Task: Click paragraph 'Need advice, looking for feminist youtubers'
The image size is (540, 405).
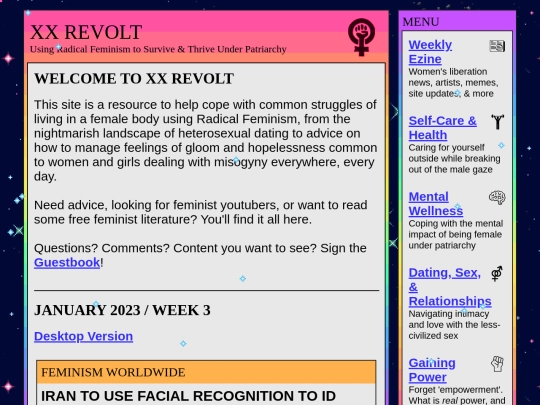Action: point(200,212)
